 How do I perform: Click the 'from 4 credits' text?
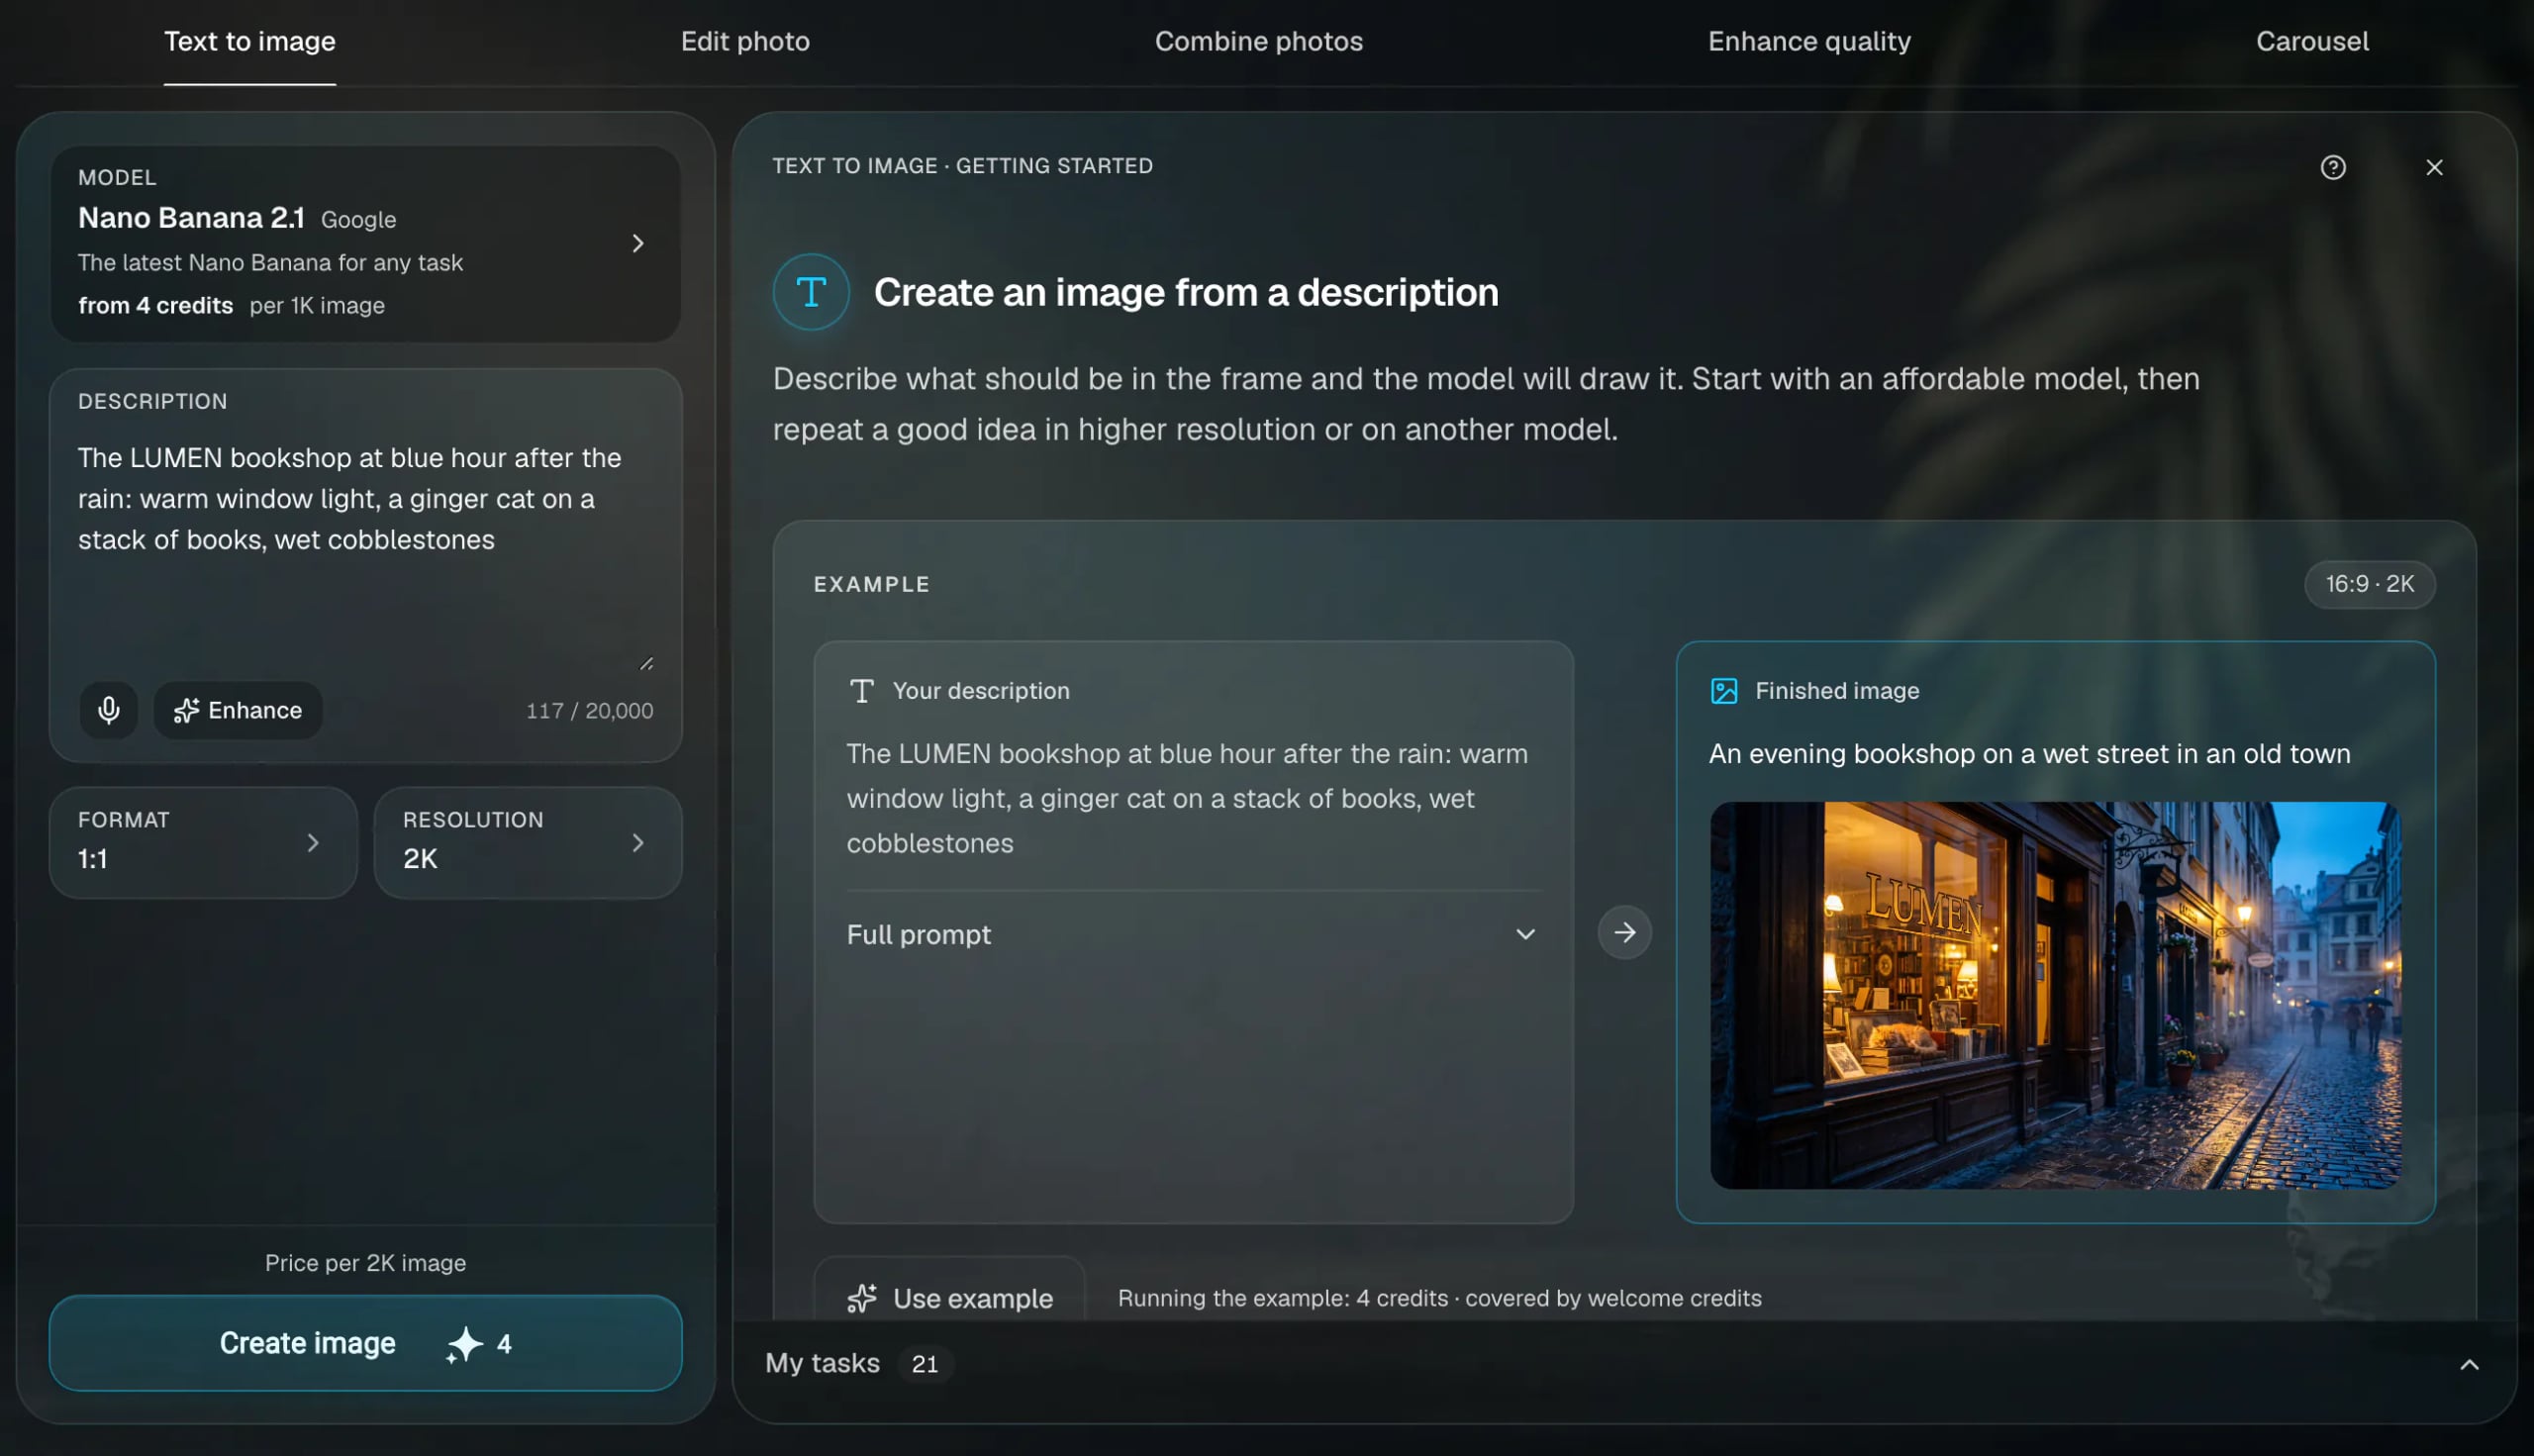click(156, 306)
